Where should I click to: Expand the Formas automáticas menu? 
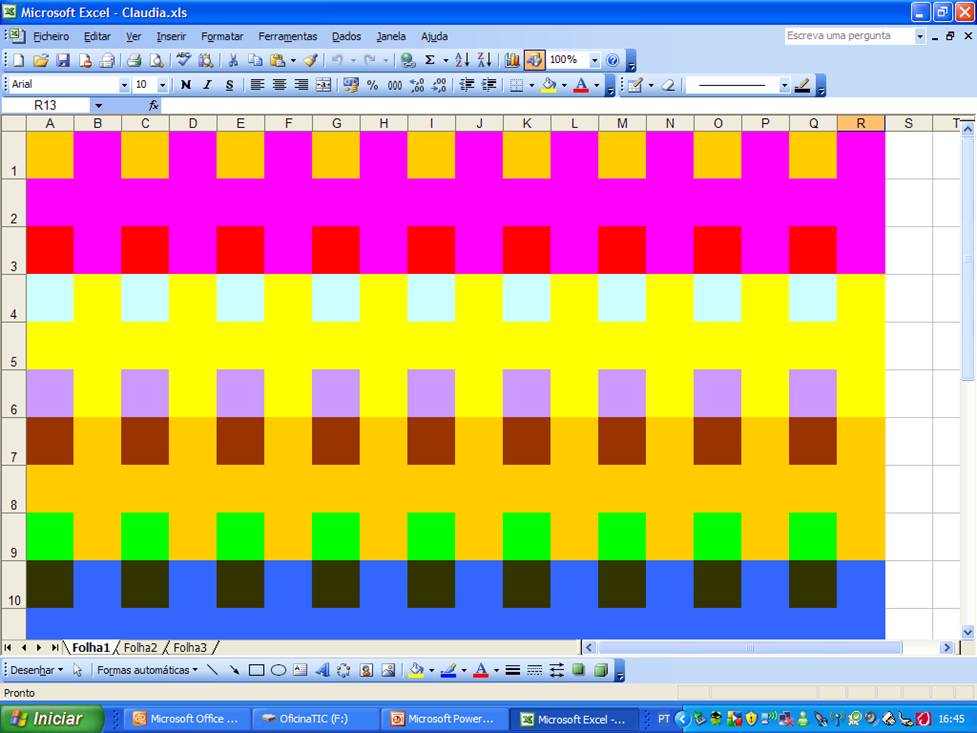147,670
